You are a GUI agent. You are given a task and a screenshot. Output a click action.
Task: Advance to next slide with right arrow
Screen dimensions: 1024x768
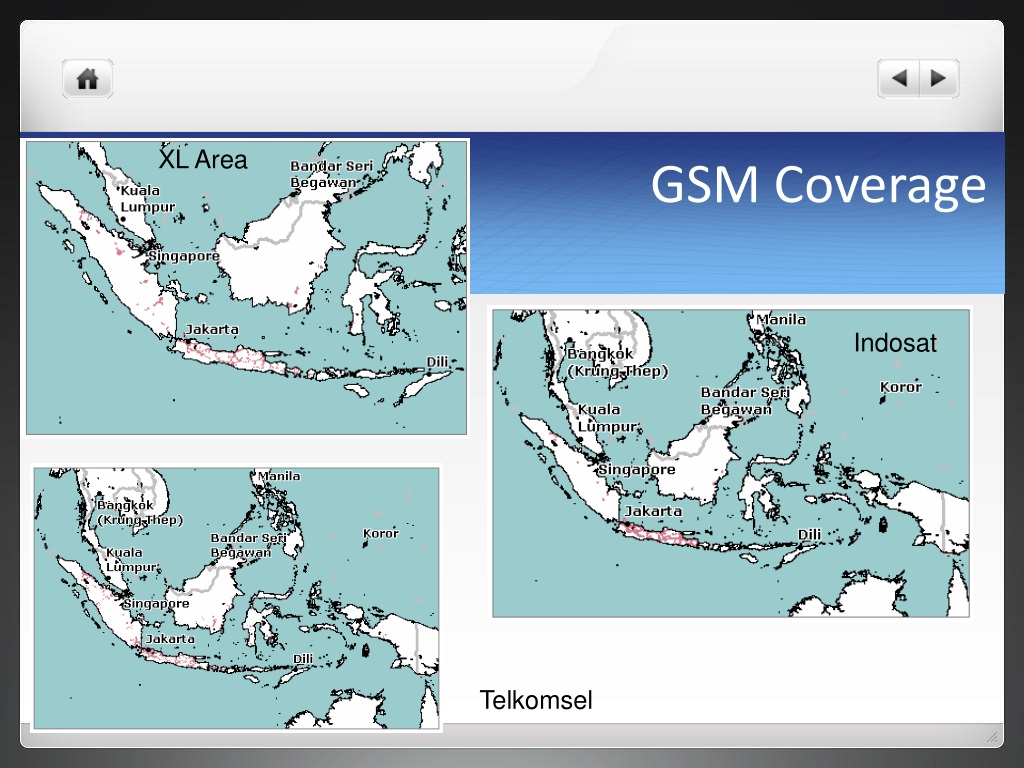tap(939, 78)
